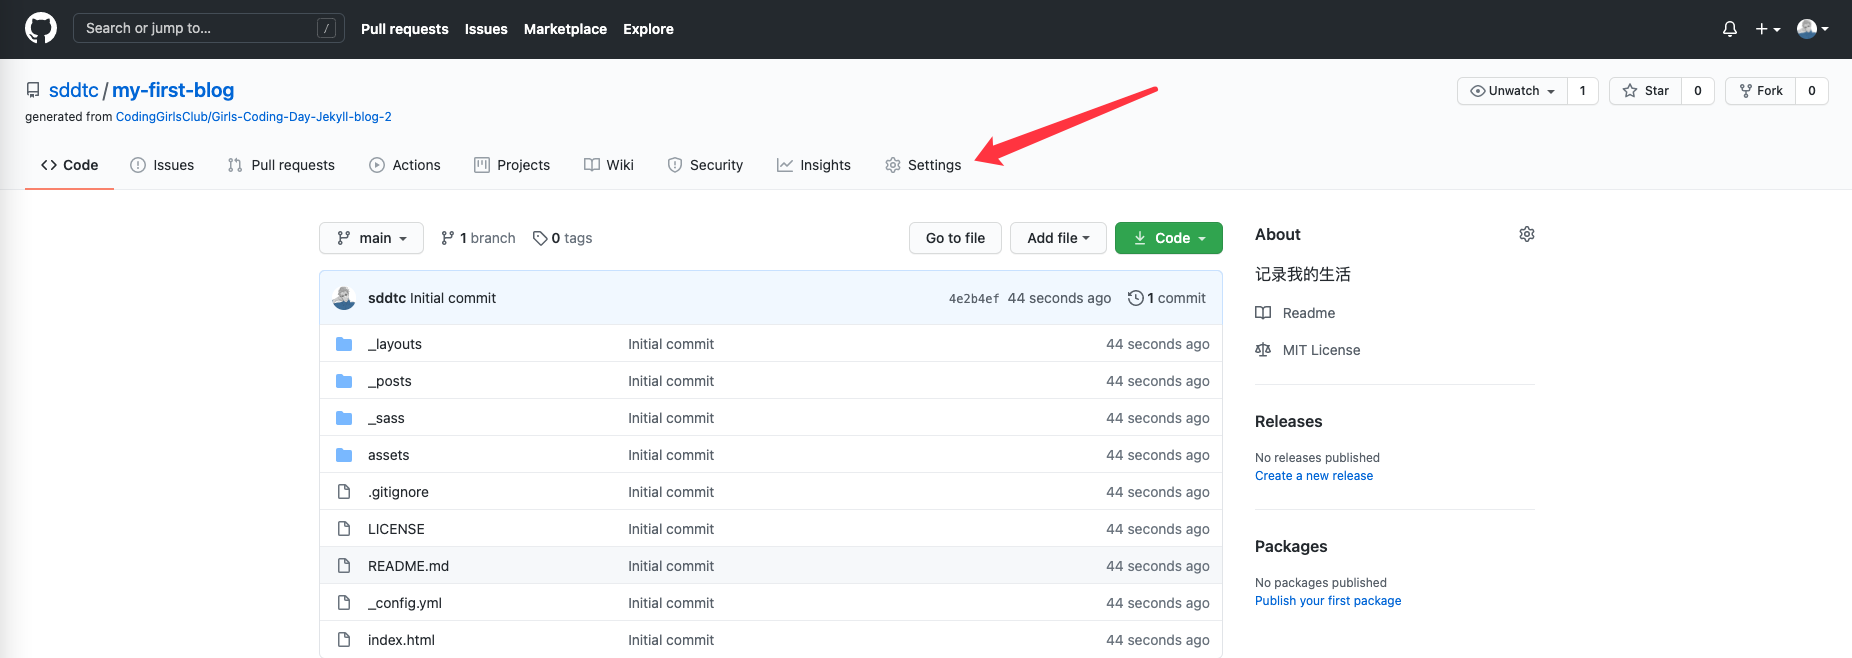
Task: Open the Initial commit message in header
Action: point(453,298)
